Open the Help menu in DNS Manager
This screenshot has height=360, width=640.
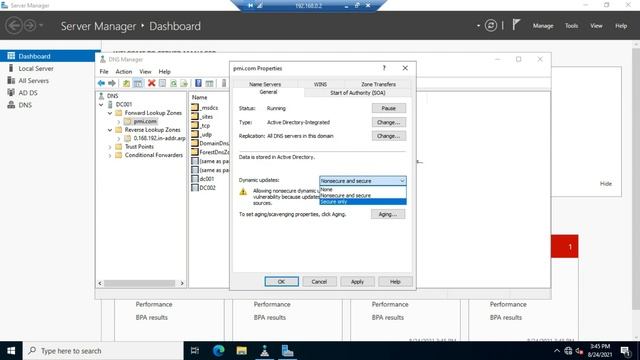164,71
